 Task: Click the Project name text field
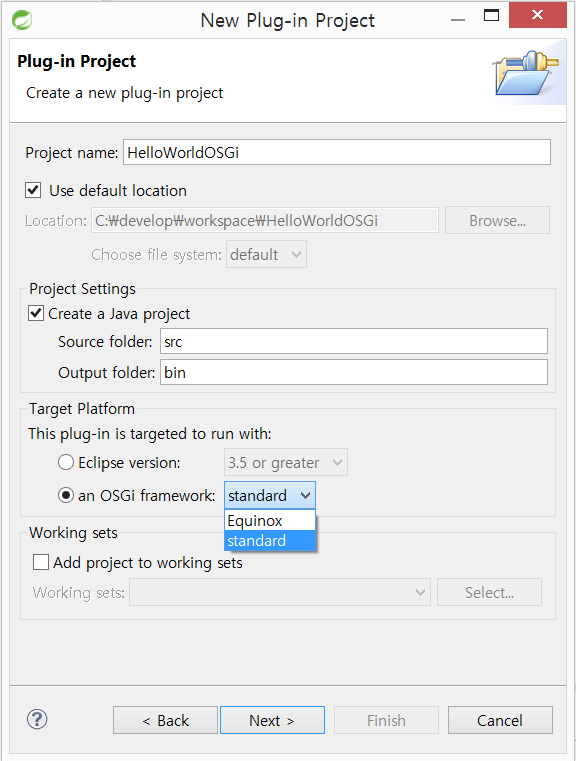click(337, 152)
